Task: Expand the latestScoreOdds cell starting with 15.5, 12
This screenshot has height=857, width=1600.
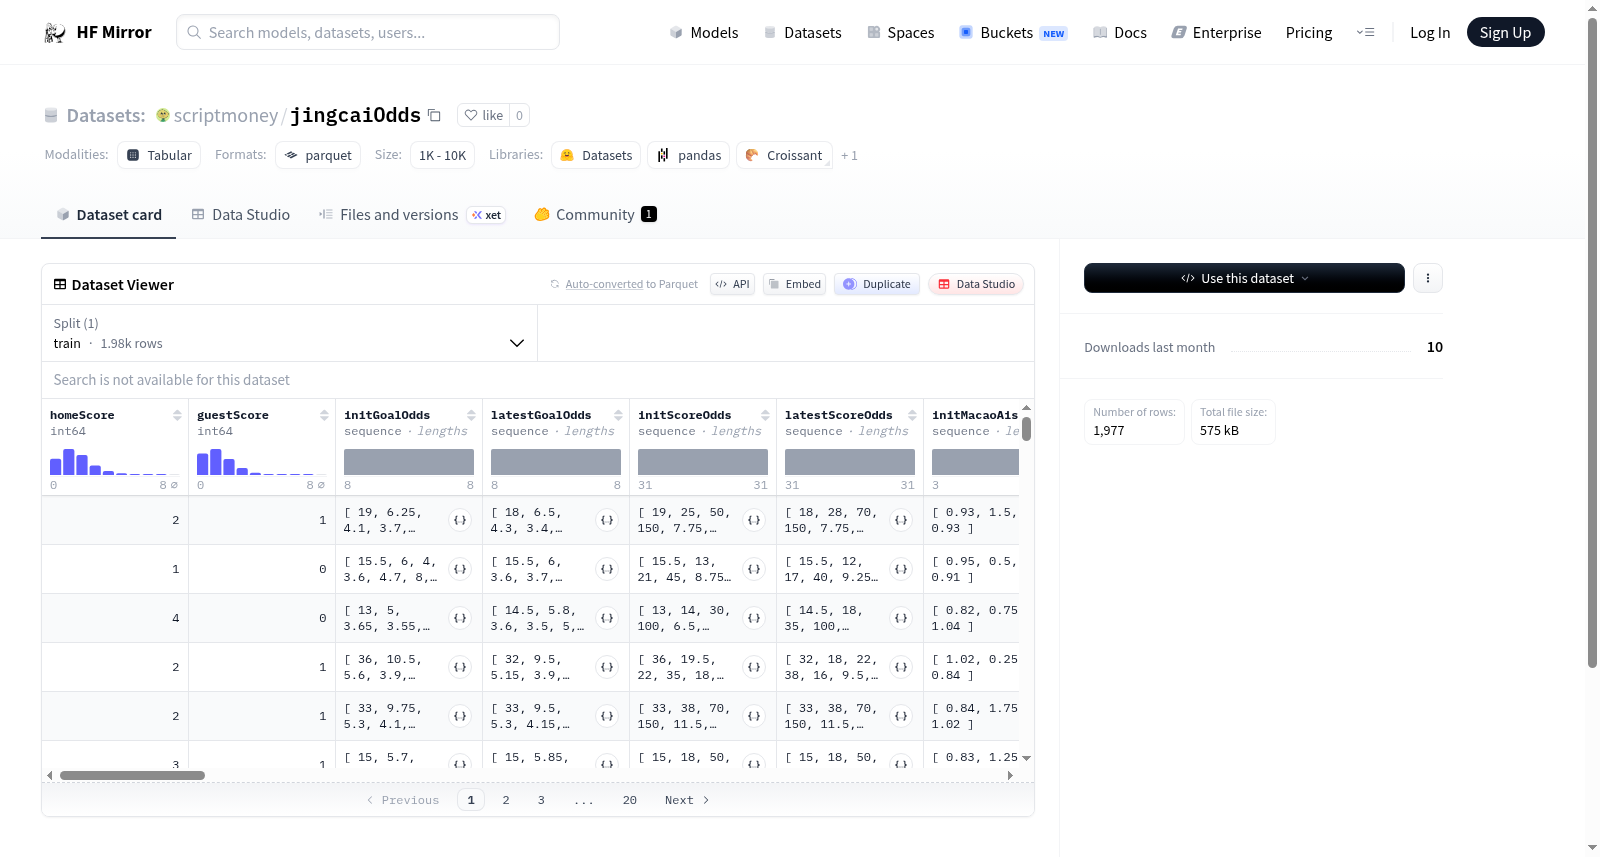Action: click(x=901, y=569)
